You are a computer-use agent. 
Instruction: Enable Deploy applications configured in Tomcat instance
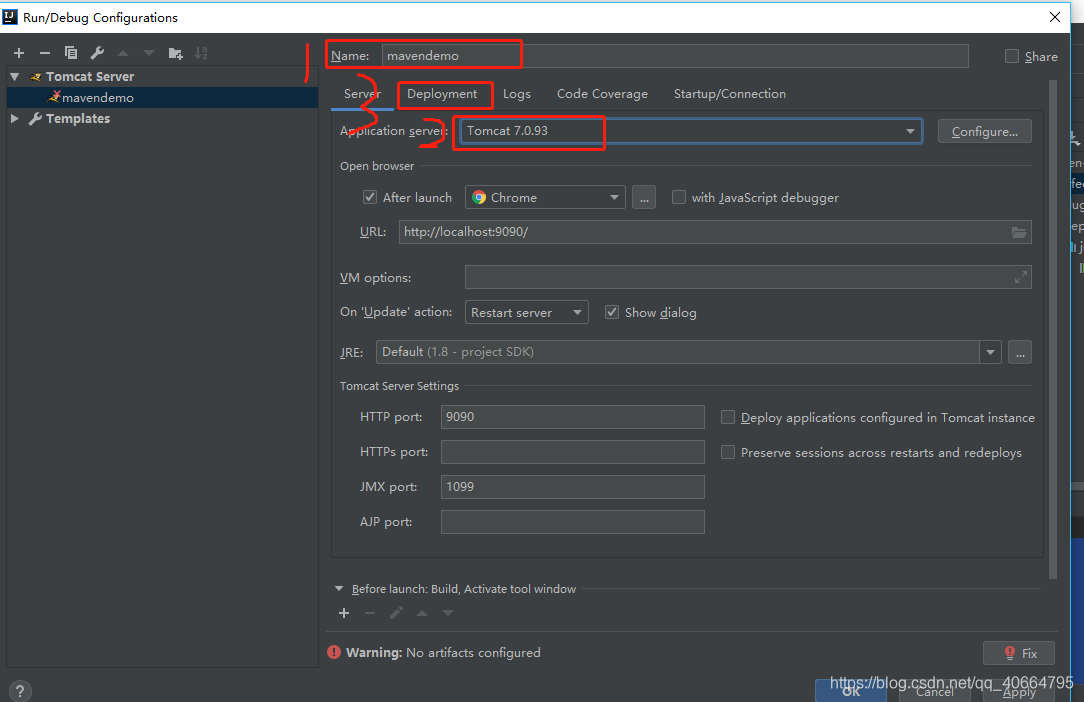728,417
